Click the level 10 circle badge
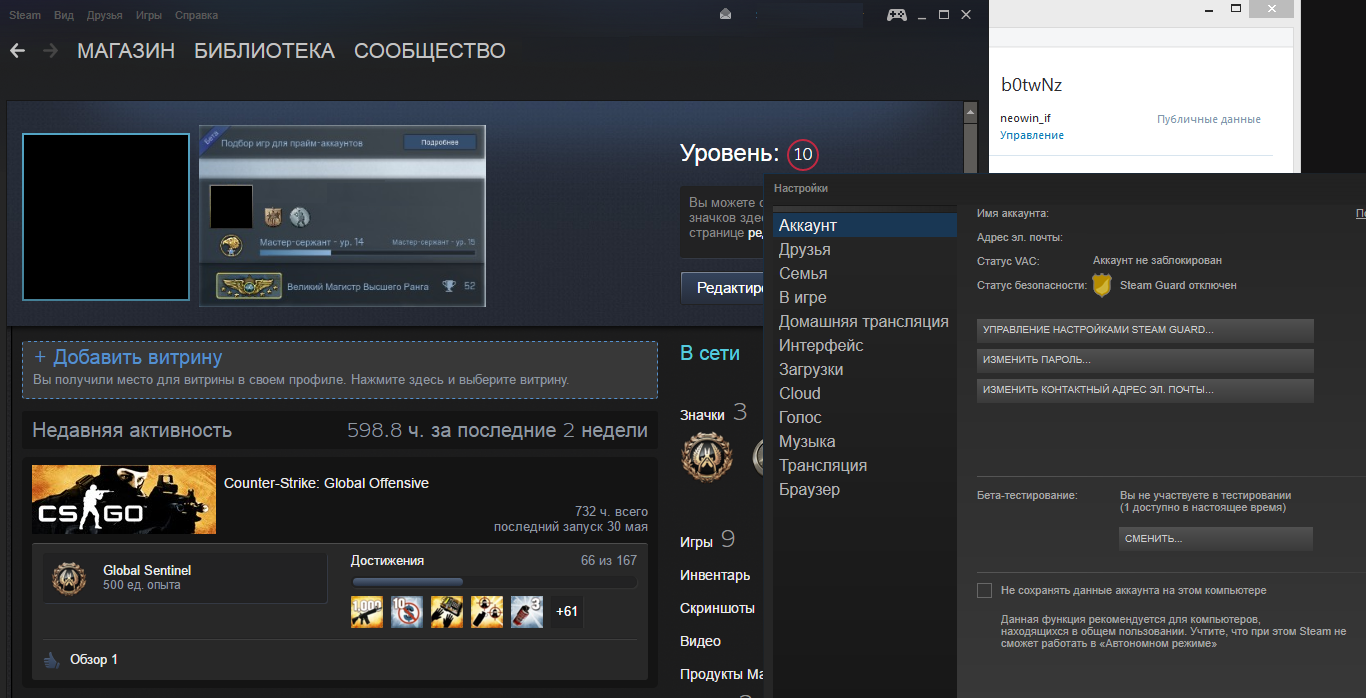The image size is (1366, 698). click(x=803, y=155)
